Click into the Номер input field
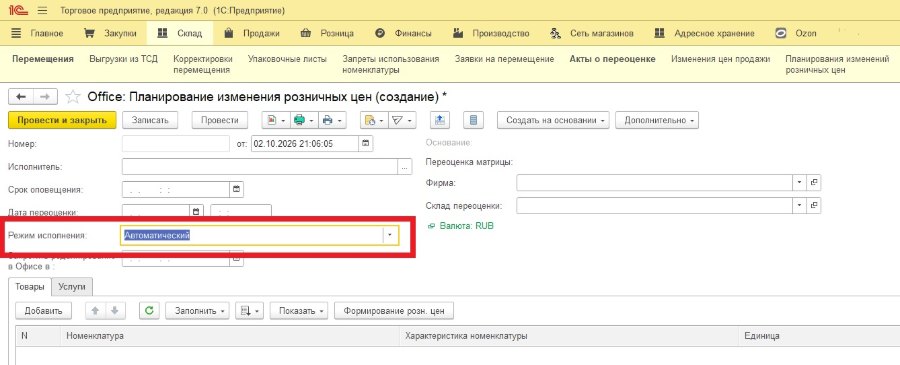 point(176,143)
